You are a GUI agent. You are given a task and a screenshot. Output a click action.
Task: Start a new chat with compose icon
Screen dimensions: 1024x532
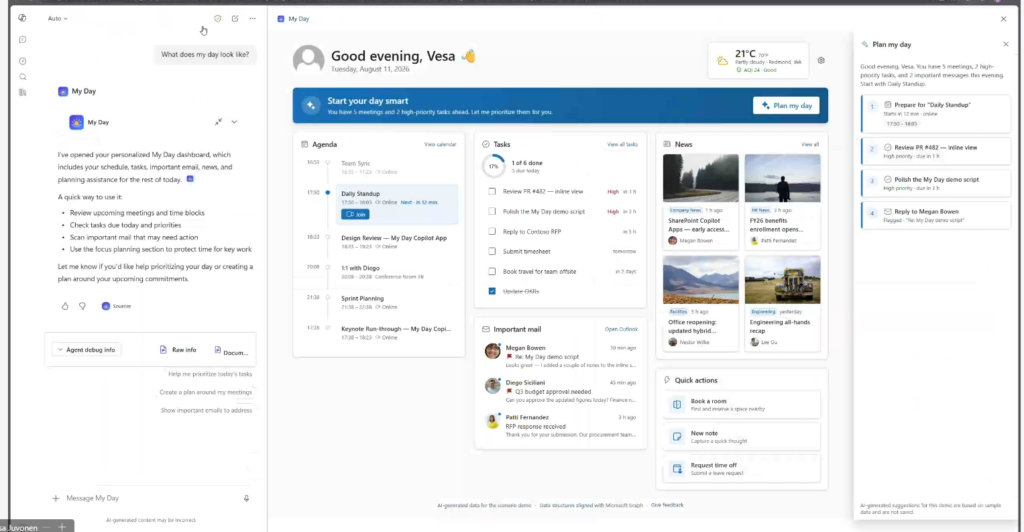tap(235, 18)
